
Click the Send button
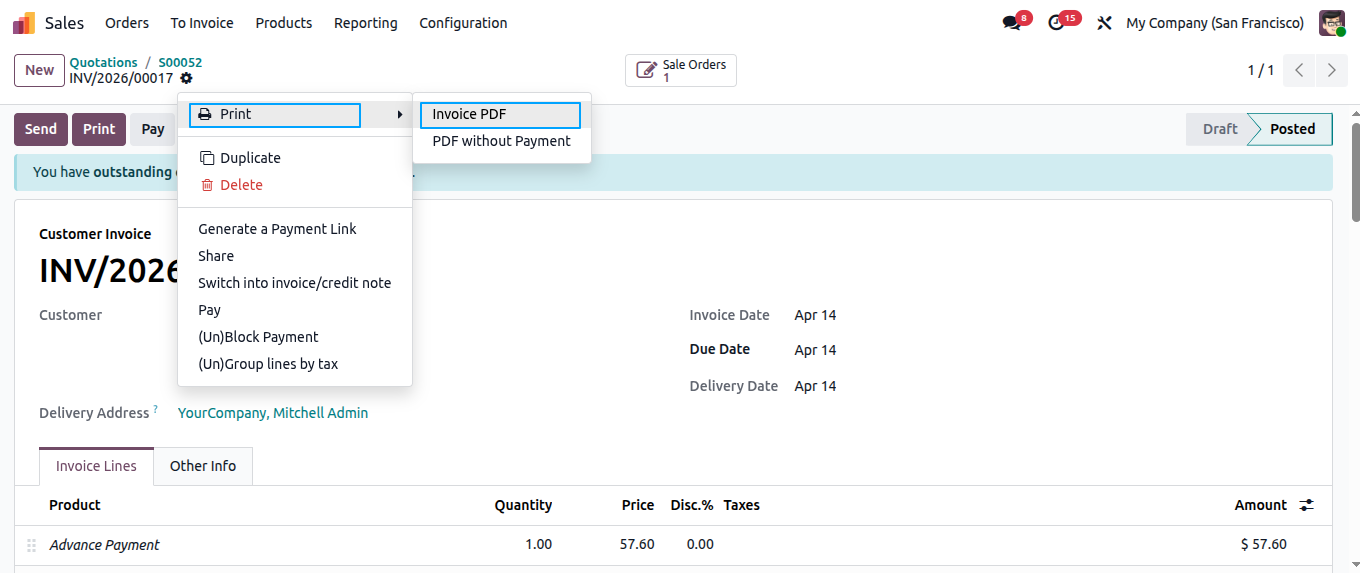(x=41, y=129)
